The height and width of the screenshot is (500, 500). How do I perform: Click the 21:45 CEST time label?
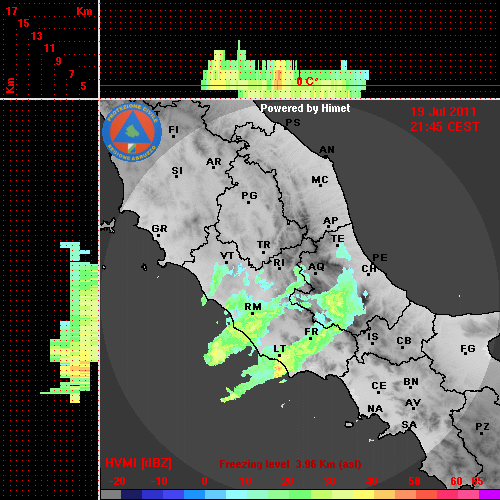445,127
